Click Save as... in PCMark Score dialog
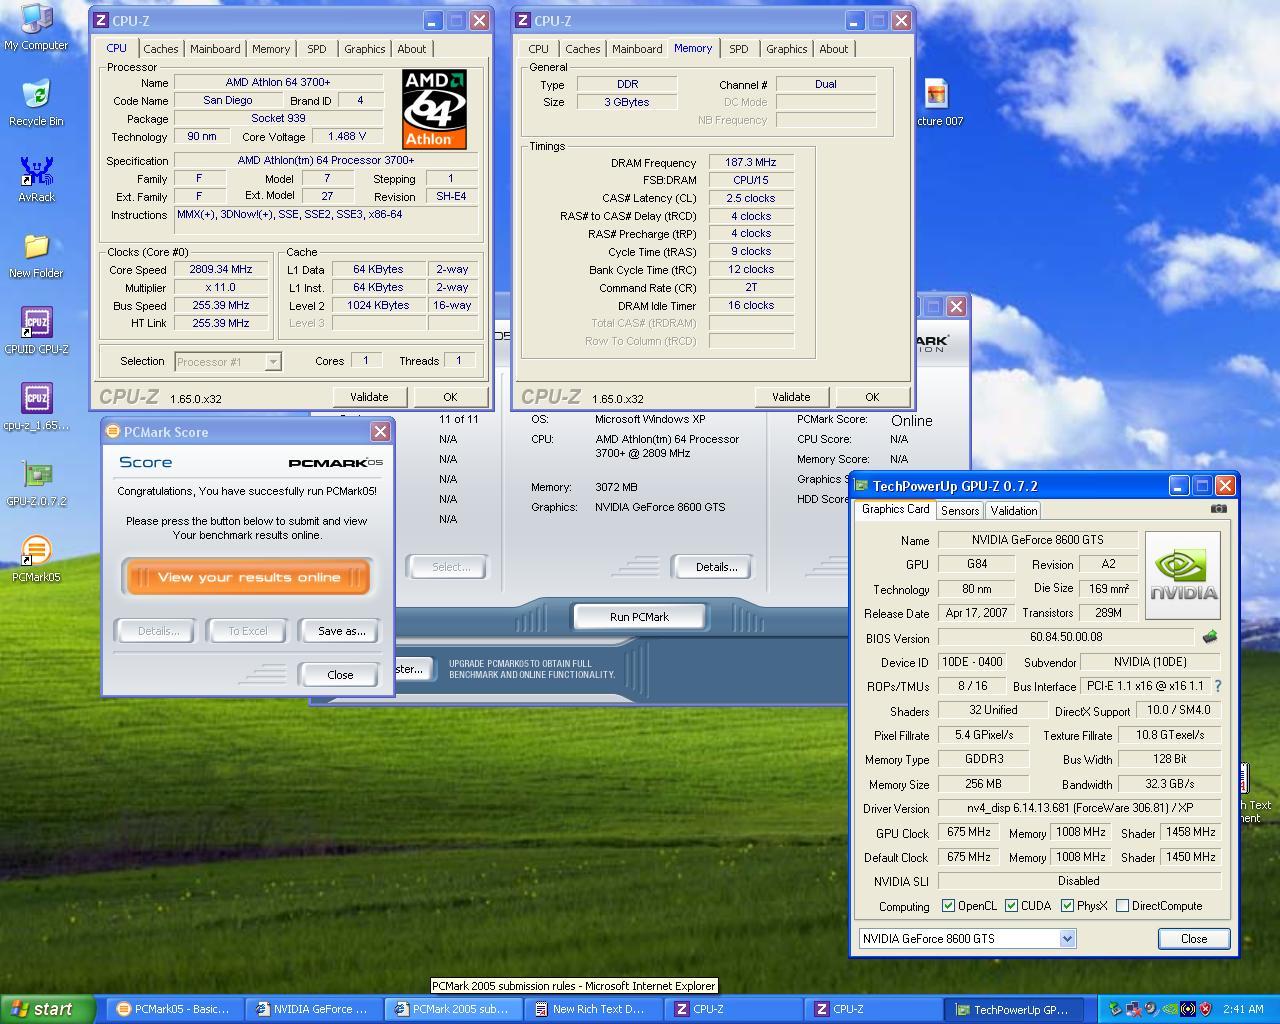 coord(341,631)
